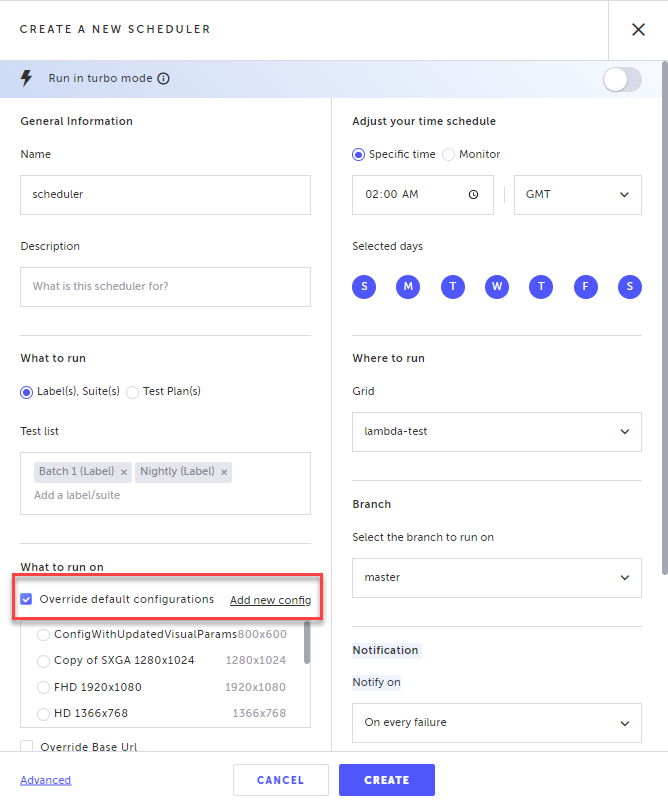Uncheck Override default configurations checkbox
Viewport: 668px width, 807px height.
click(27, 600)
